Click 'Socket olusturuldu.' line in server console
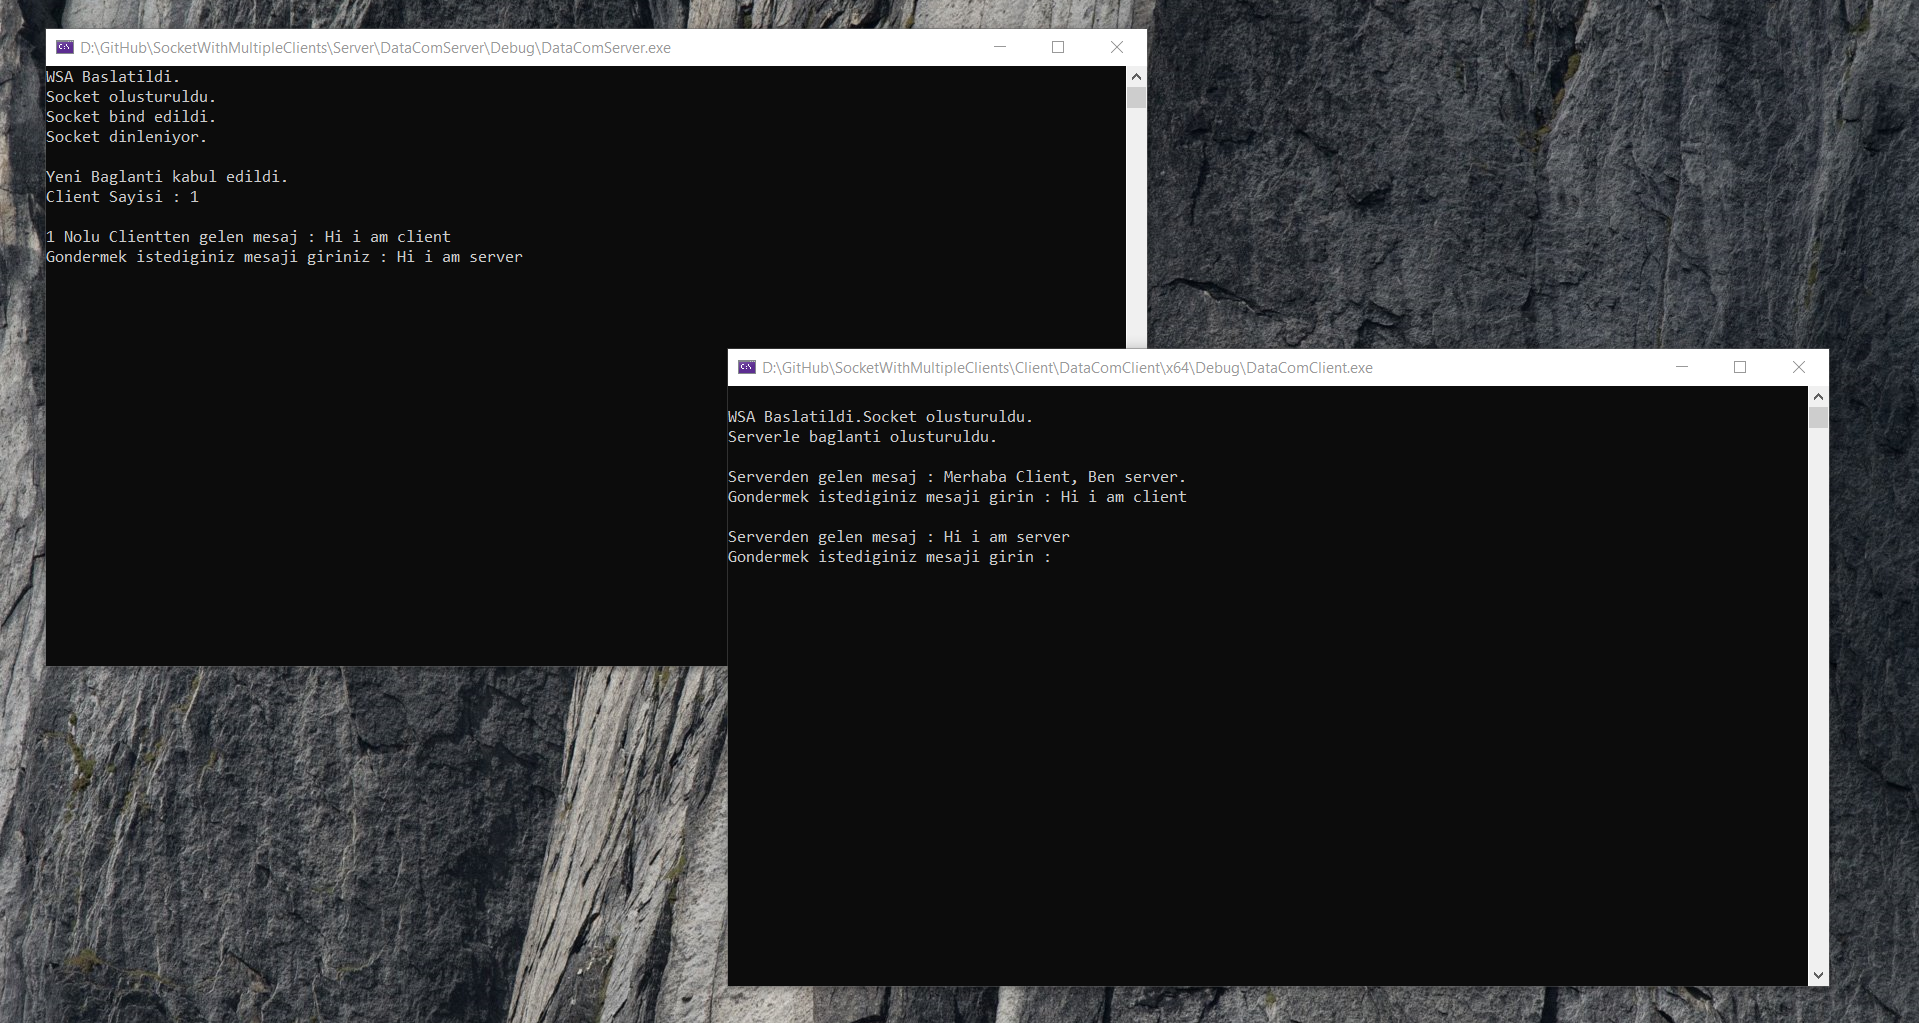 (131, 97)
